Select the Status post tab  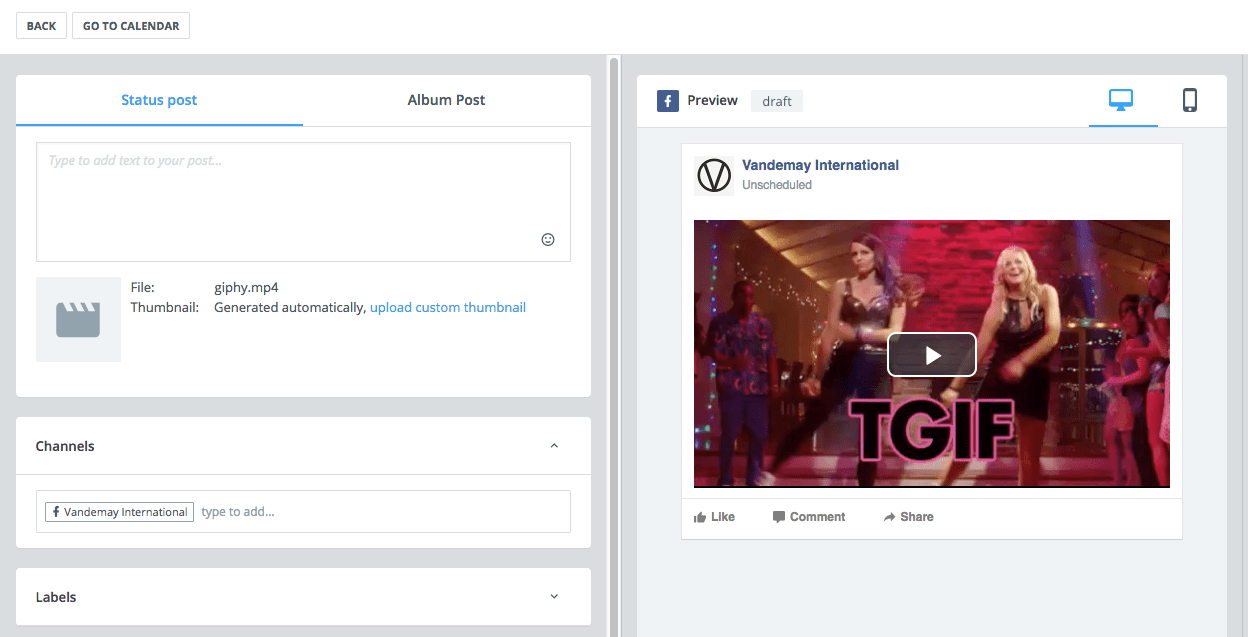click(x=159, y=100)
